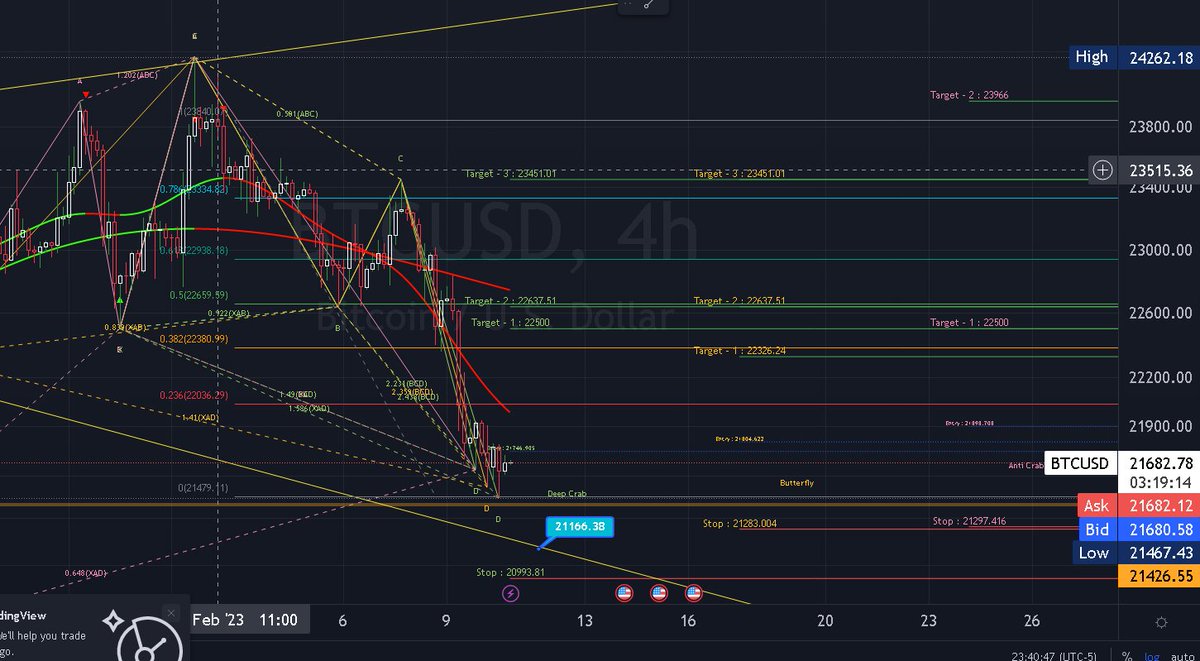Open the purple lightning event icon on timeline
This screenshot has width=1200, height=661.
click(511, 593)
